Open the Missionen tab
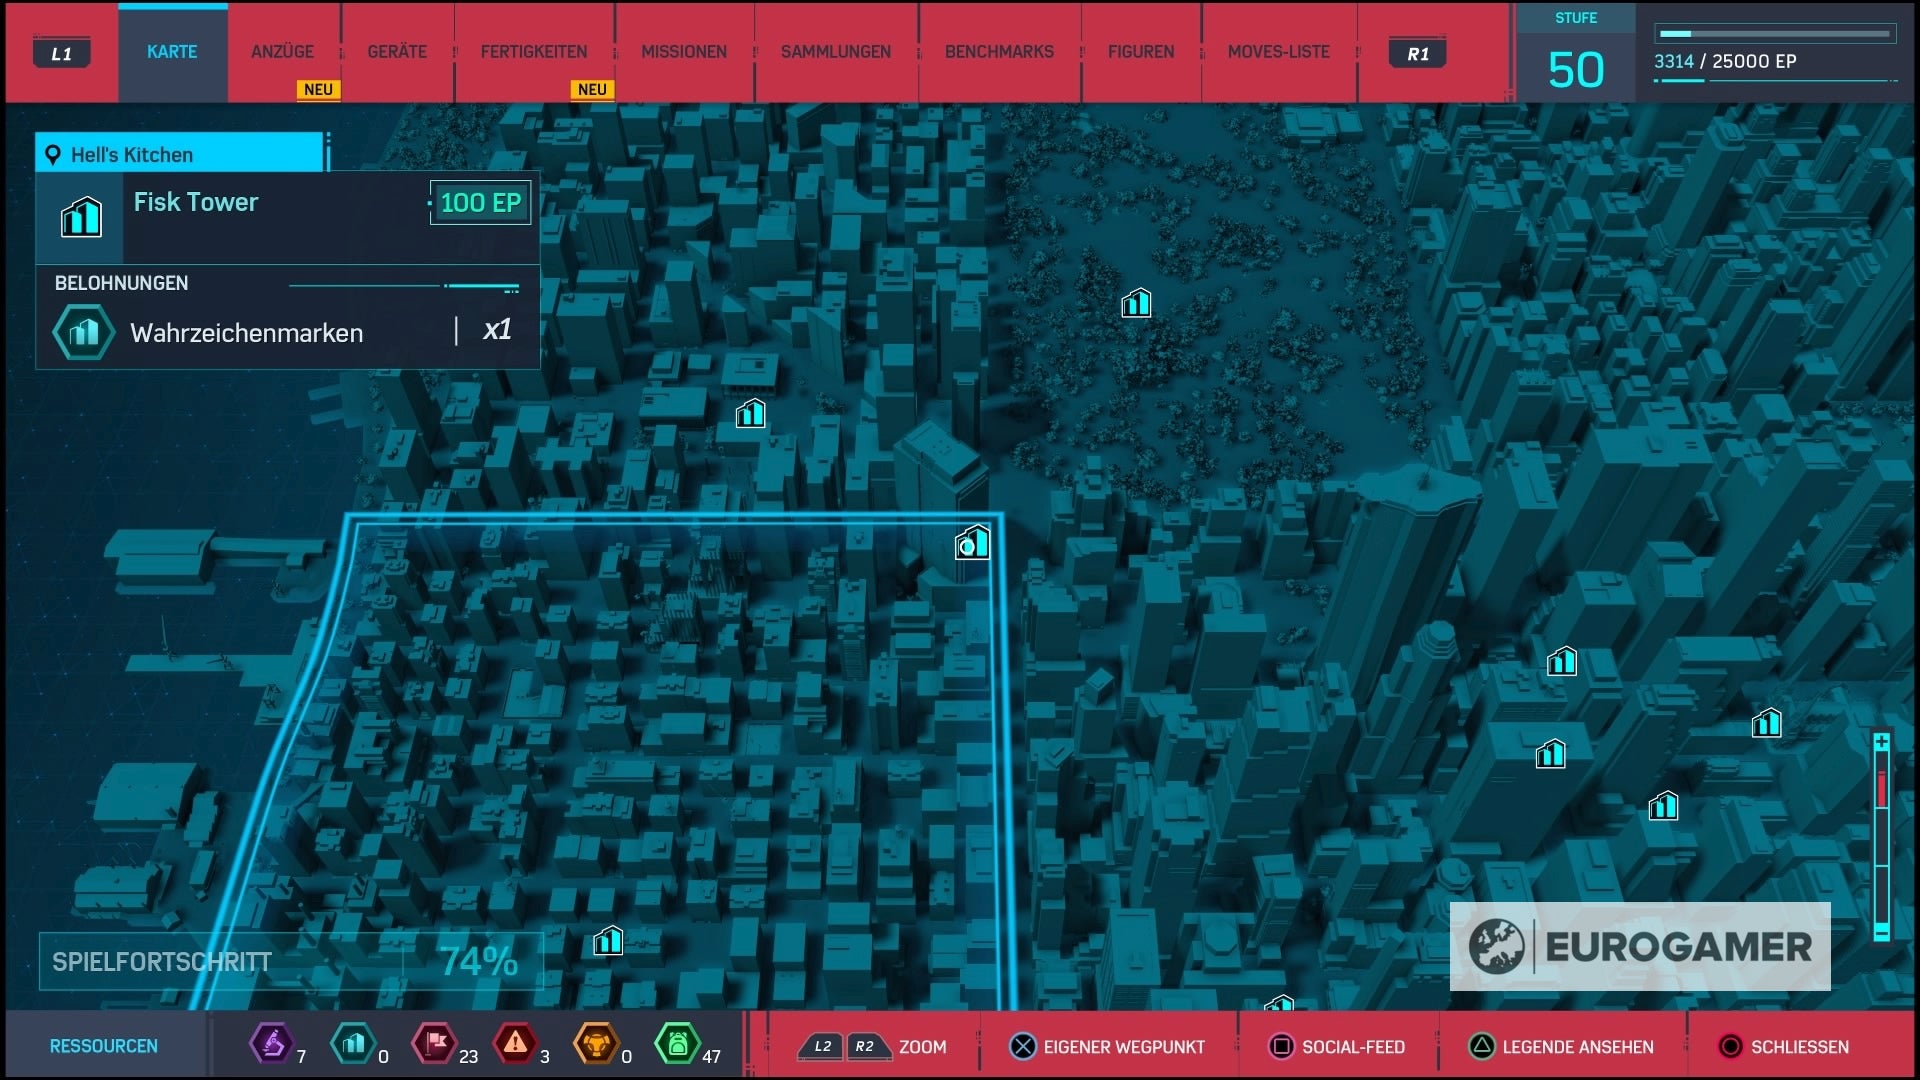1920x1080 pixels. click(x=684, y=52)
